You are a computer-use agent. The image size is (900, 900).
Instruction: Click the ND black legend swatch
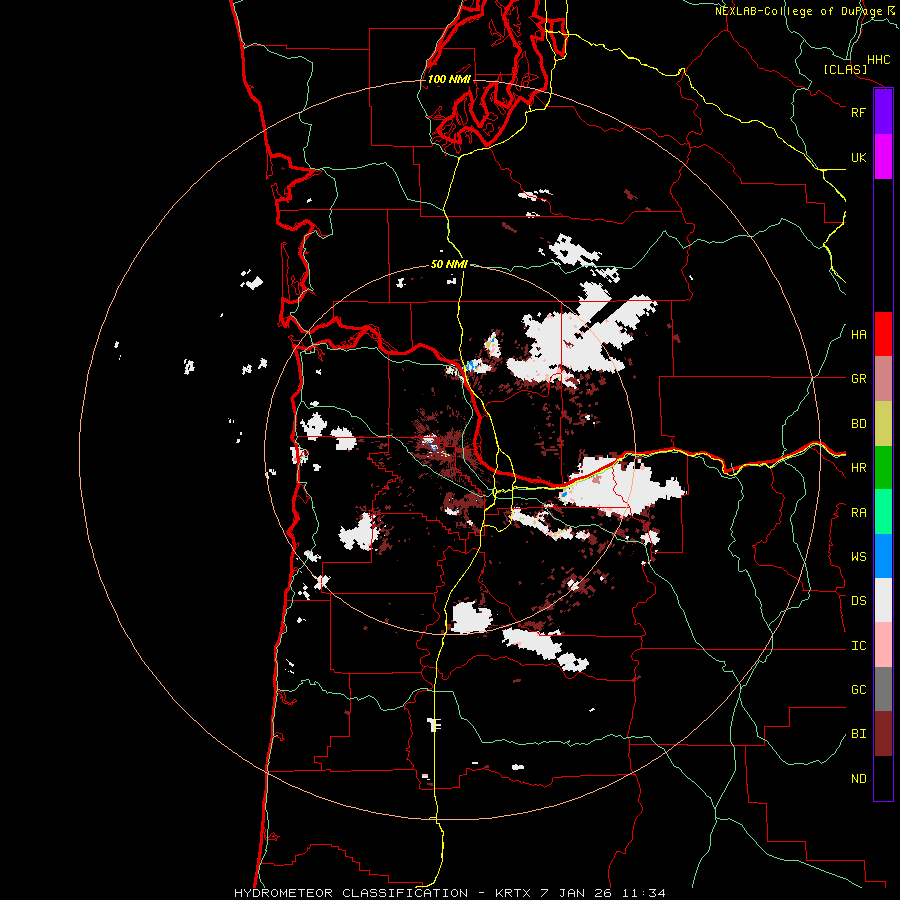[x=883, y=778]
